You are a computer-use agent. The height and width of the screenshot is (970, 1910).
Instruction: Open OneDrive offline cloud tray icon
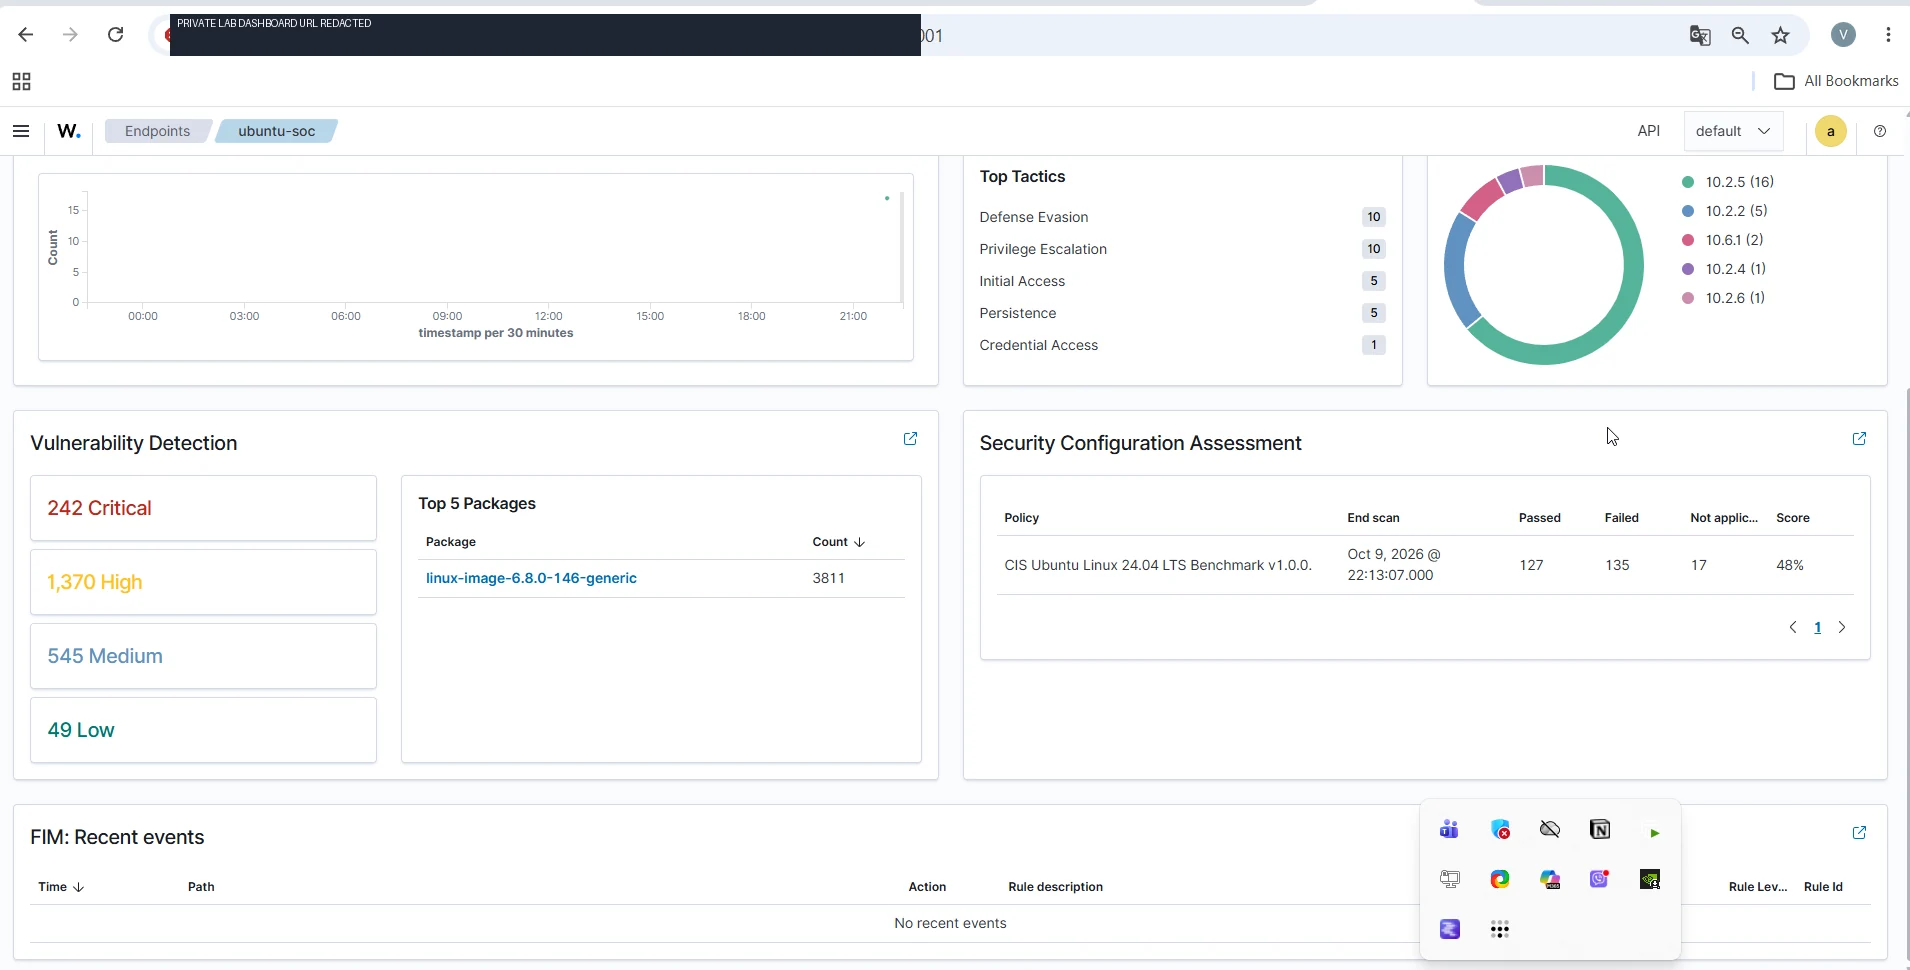pos(1550,829)
